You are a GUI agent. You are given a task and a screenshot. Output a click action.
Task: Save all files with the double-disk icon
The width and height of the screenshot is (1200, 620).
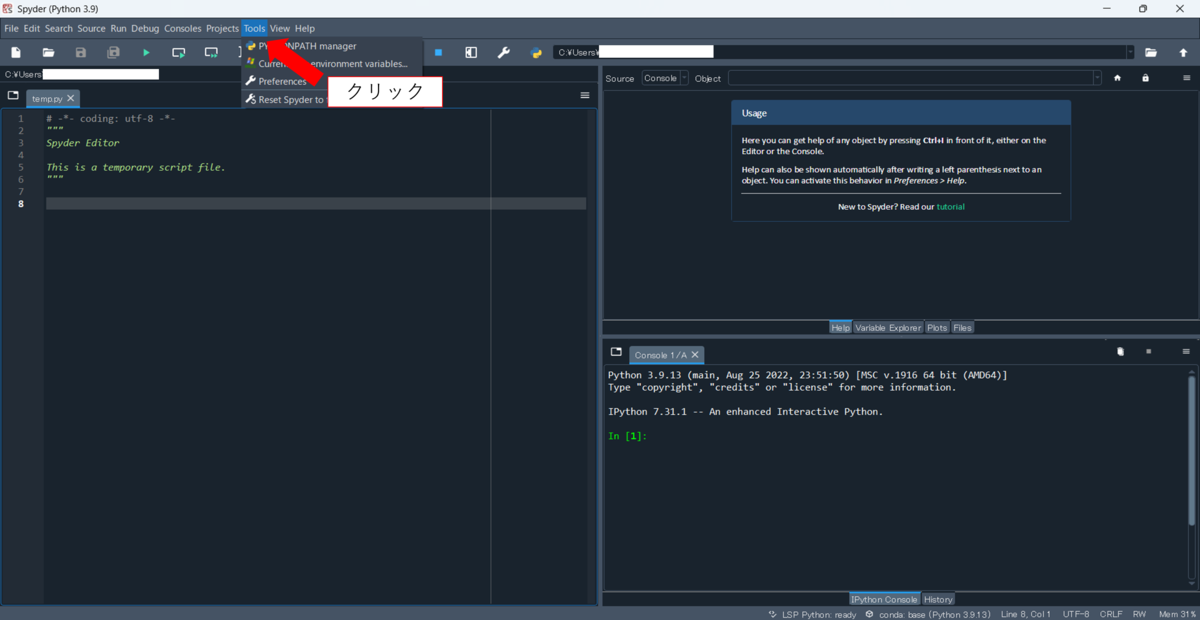113,52
